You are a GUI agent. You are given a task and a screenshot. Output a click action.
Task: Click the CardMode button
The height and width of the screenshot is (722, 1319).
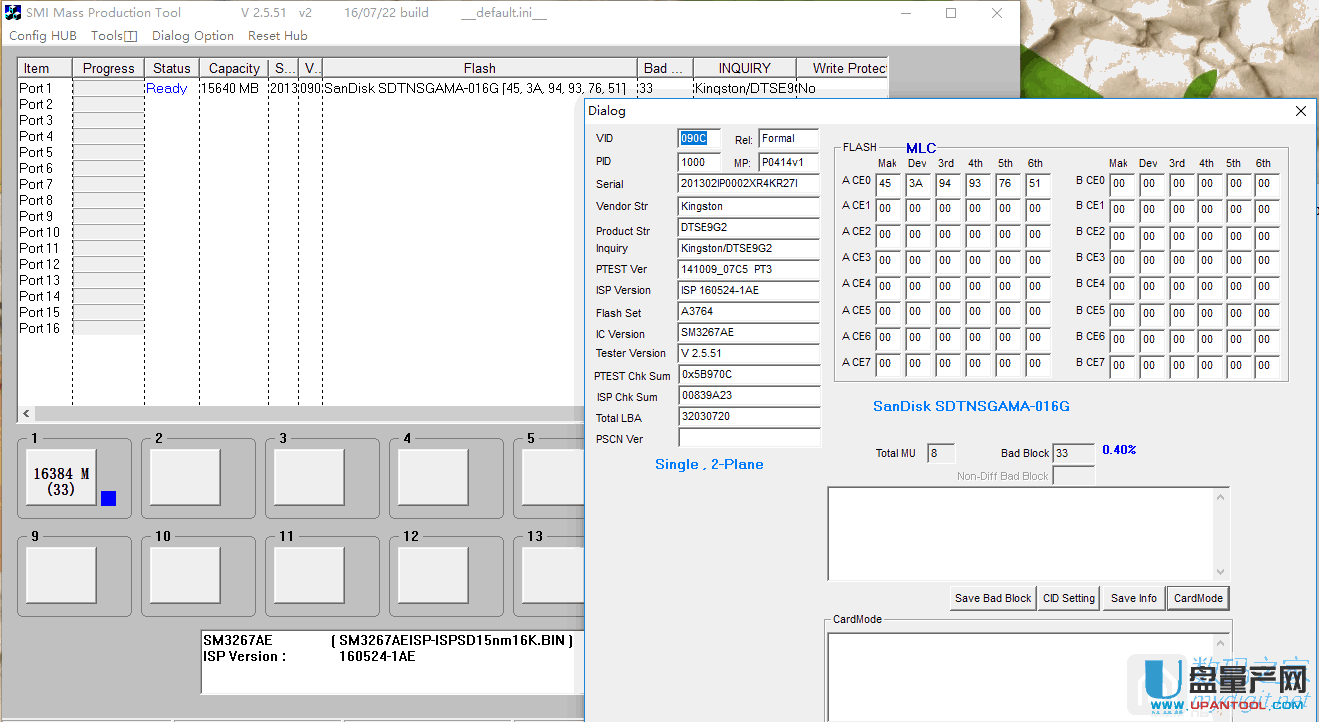click(1198, 598)
